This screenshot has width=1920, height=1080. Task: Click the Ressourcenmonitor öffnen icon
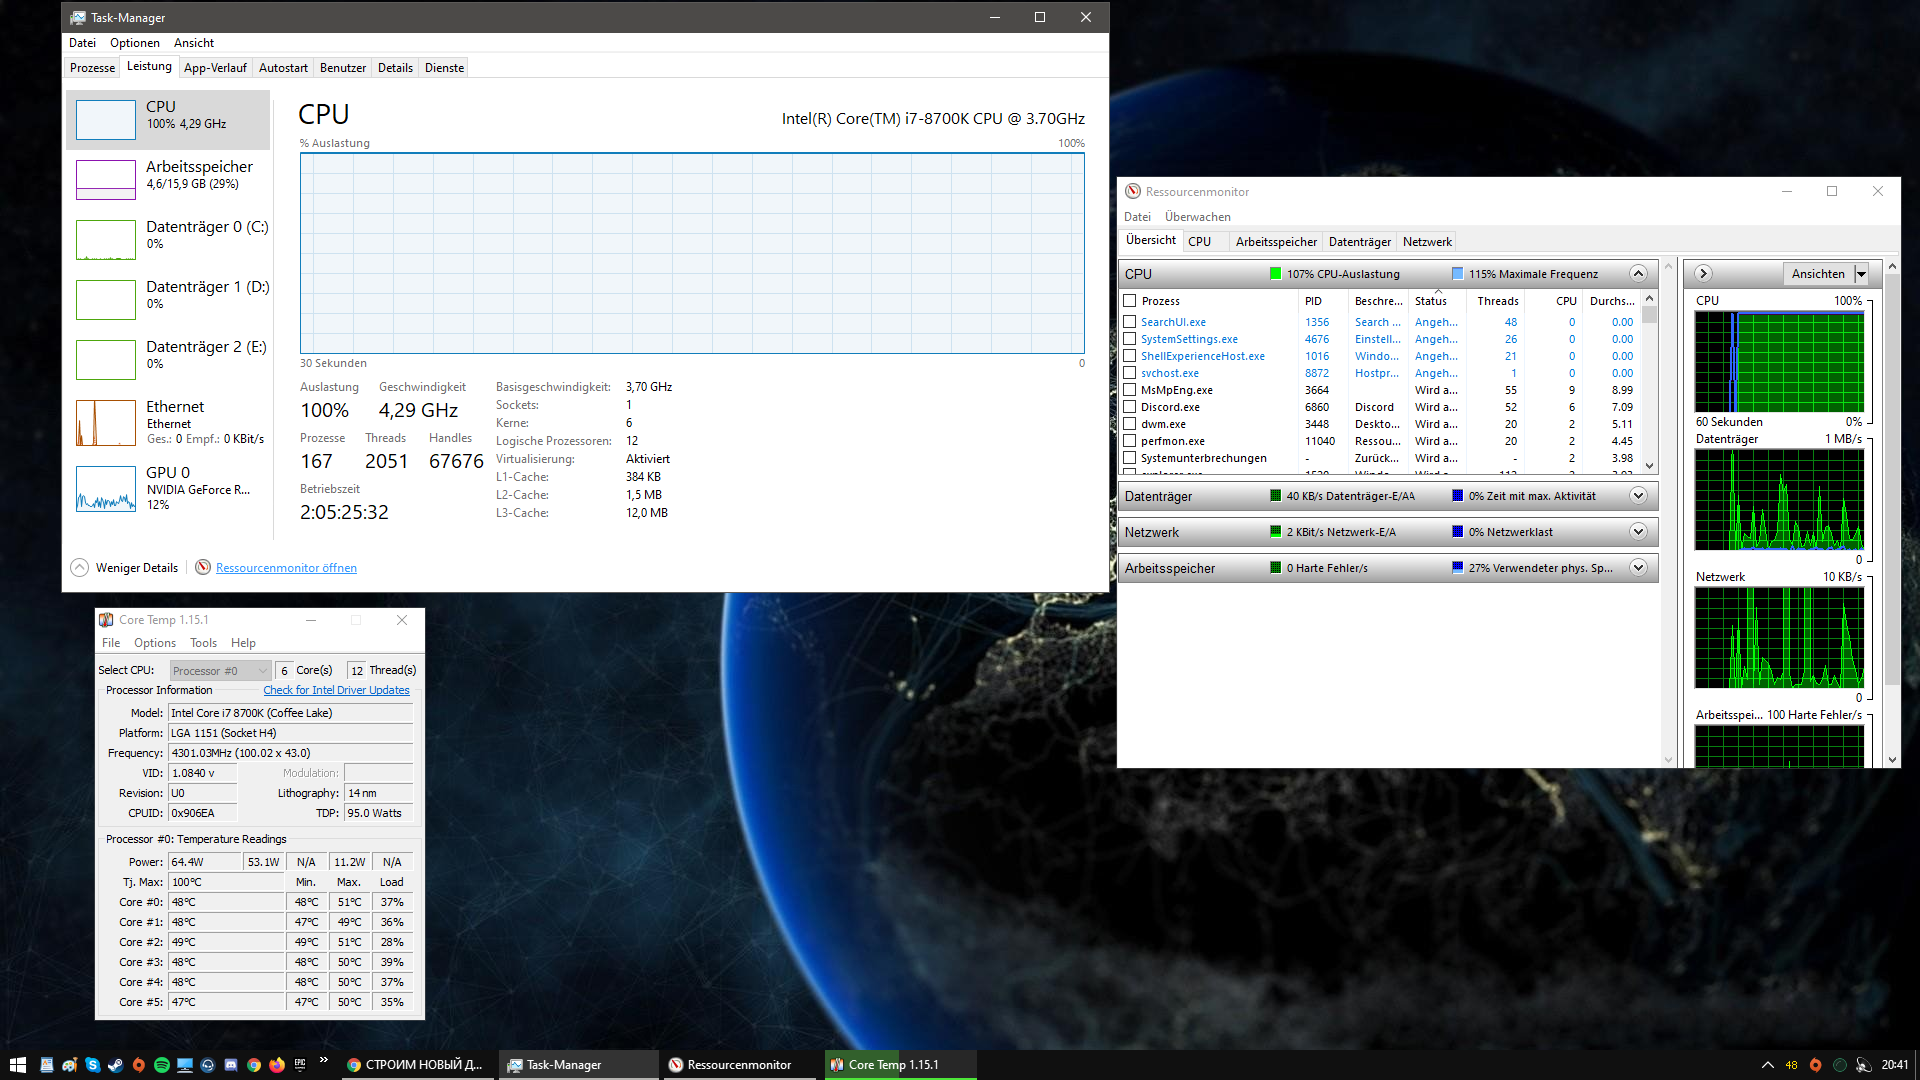203,567
